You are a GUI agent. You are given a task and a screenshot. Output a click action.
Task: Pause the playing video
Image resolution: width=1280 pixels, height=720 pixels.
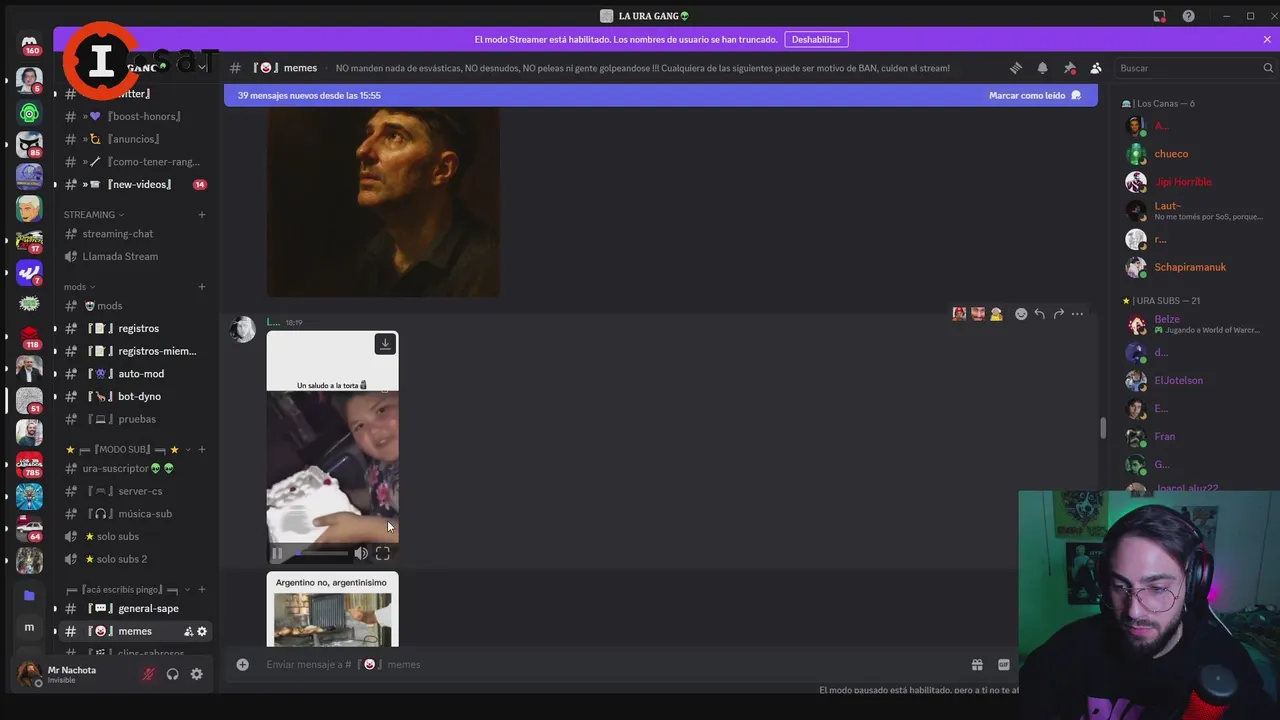pos(277,553)
